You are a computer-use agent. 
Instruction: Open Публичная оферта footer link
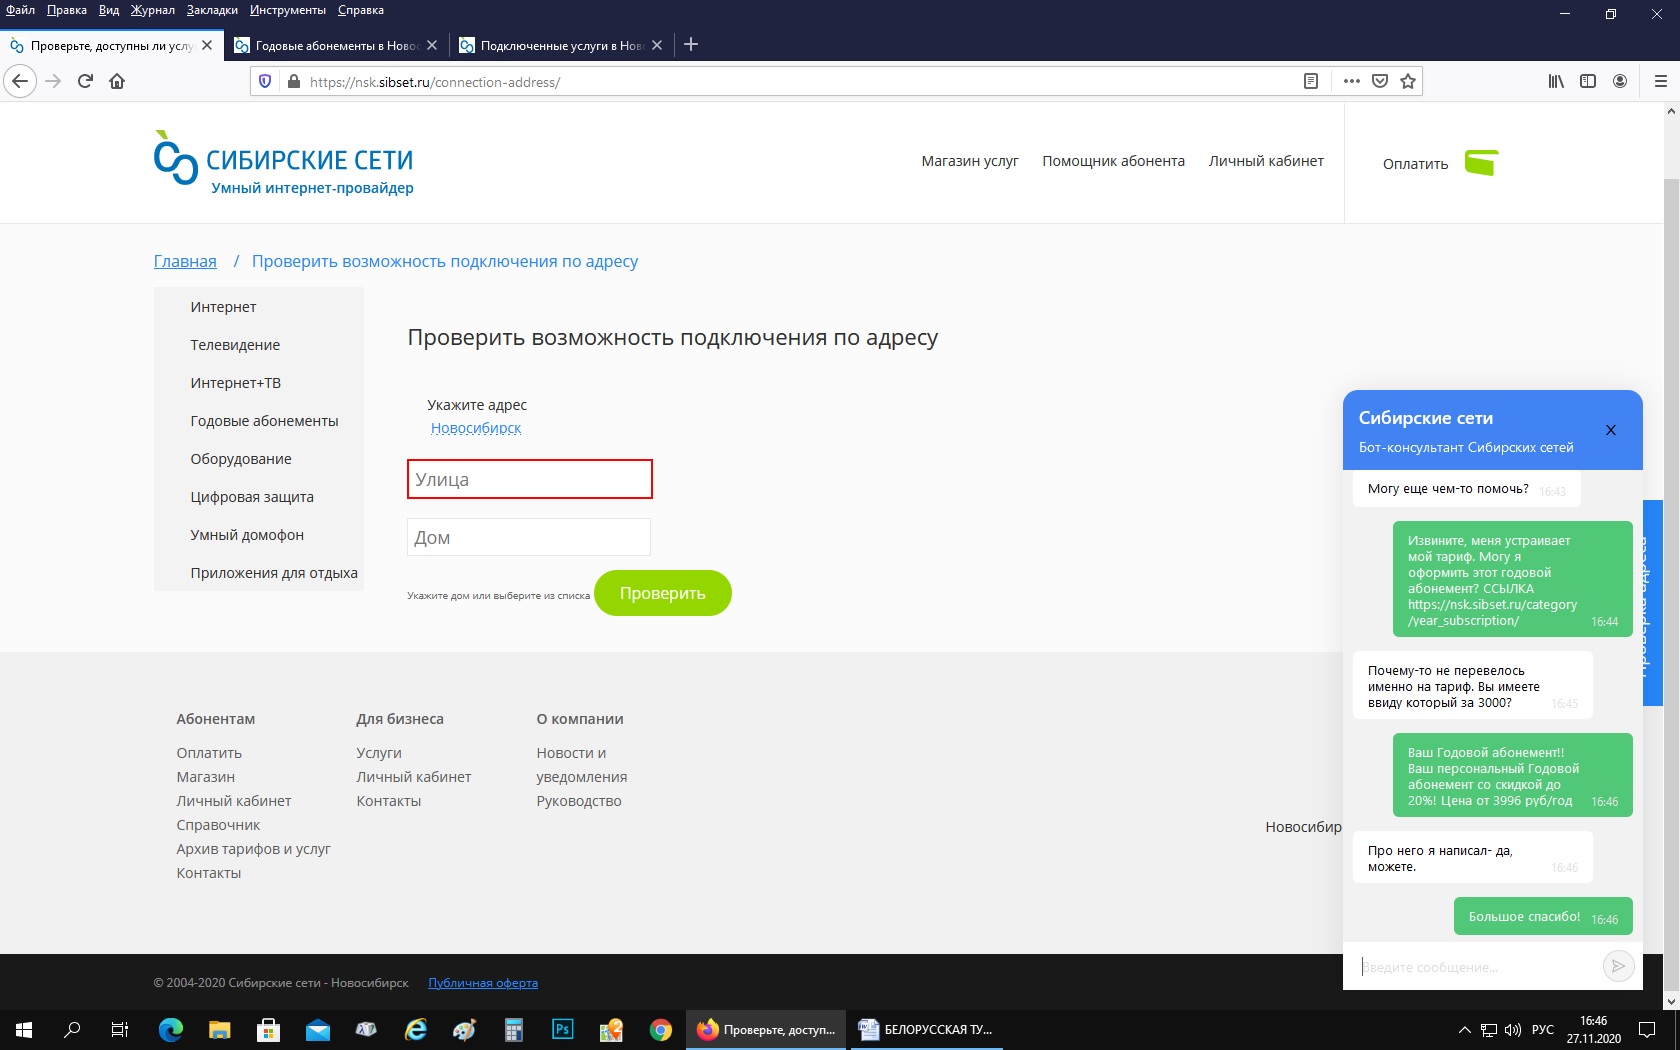[x=483, y=983]
